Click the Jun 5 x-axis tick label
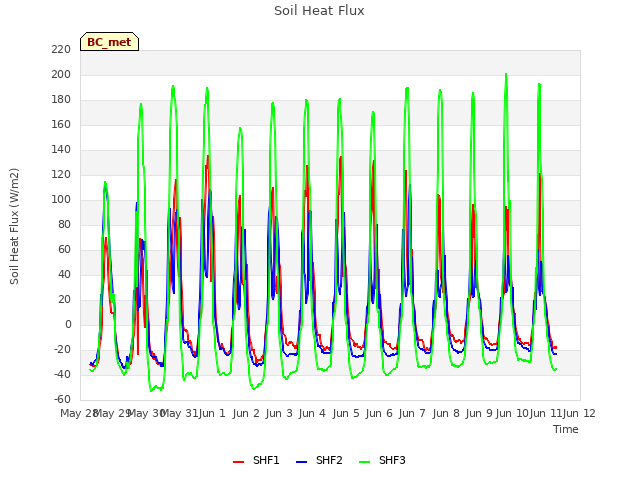Screen dimensions: 640x480 coord(346,413)
